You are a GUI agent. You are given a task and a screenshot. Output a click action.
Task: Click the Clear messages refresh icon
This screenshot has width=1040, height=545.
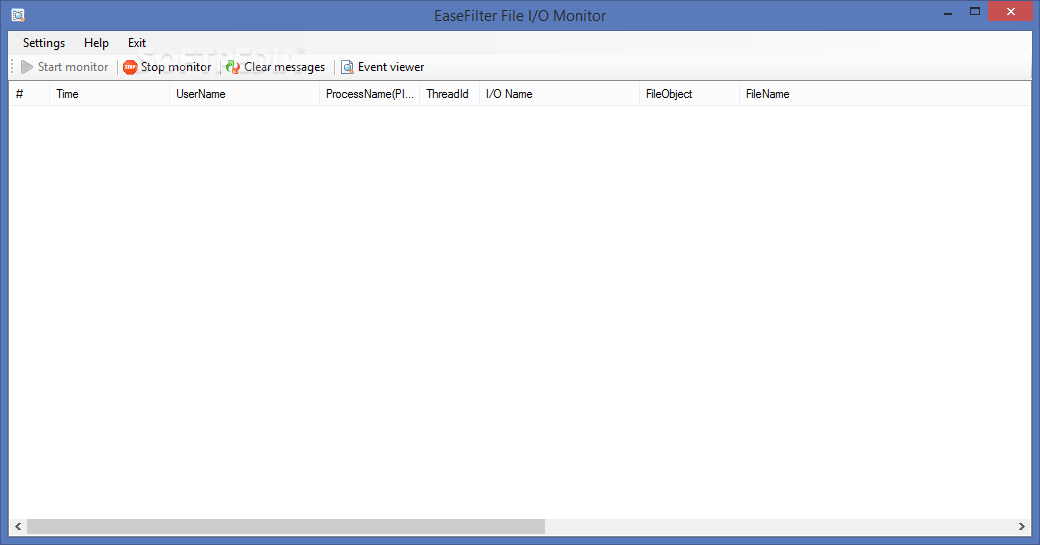(x=233, y=67)
